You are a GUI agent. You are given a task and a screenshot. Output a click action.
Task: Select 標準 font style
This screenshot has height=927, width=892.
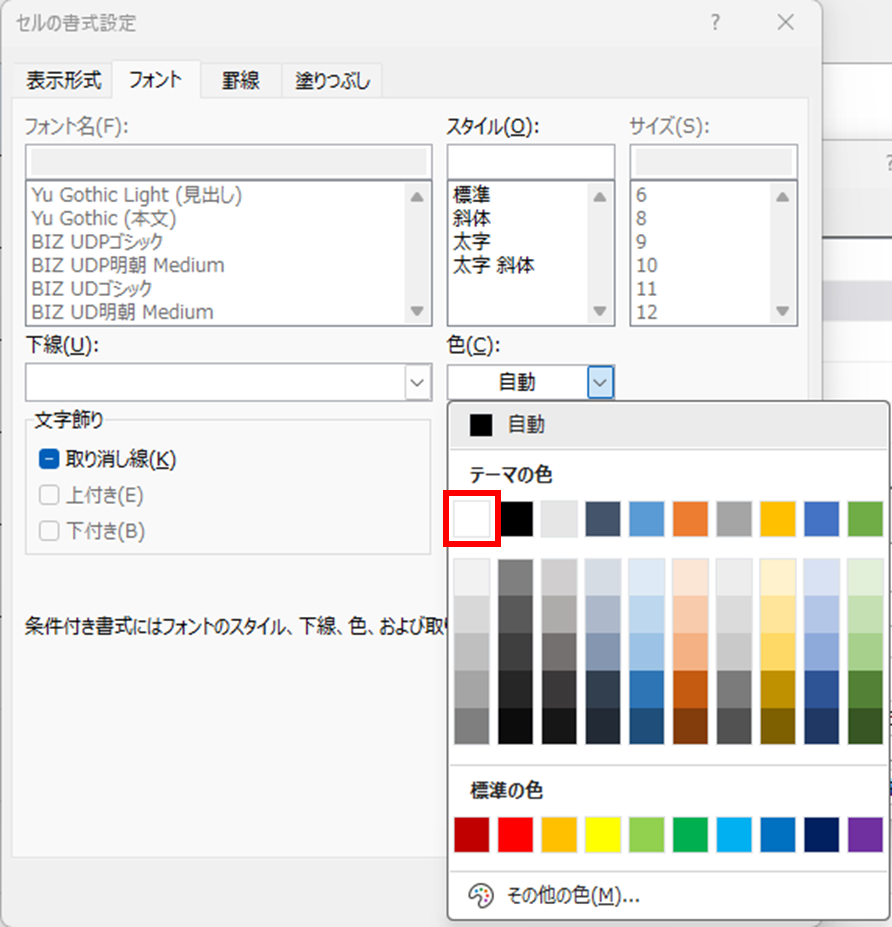click(x=472, y=195)
